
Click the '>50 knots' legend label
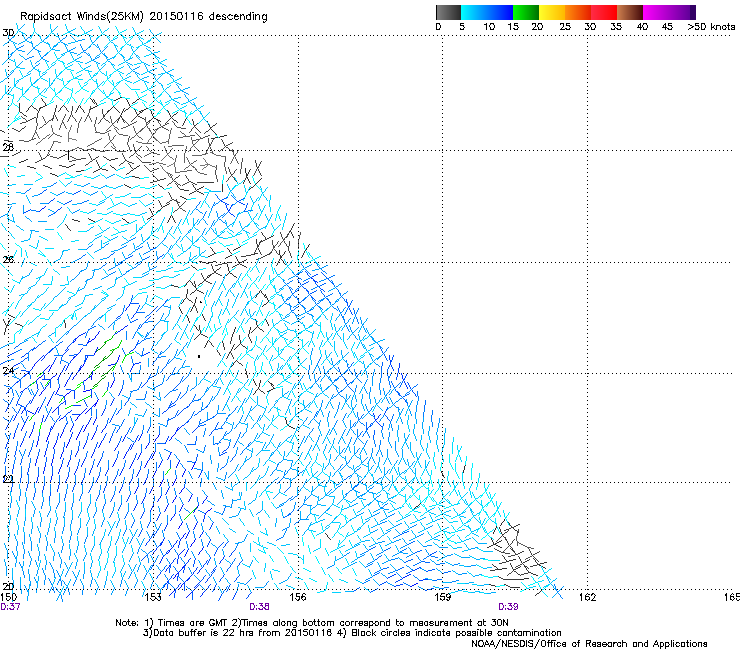click(x=711, y=27)
